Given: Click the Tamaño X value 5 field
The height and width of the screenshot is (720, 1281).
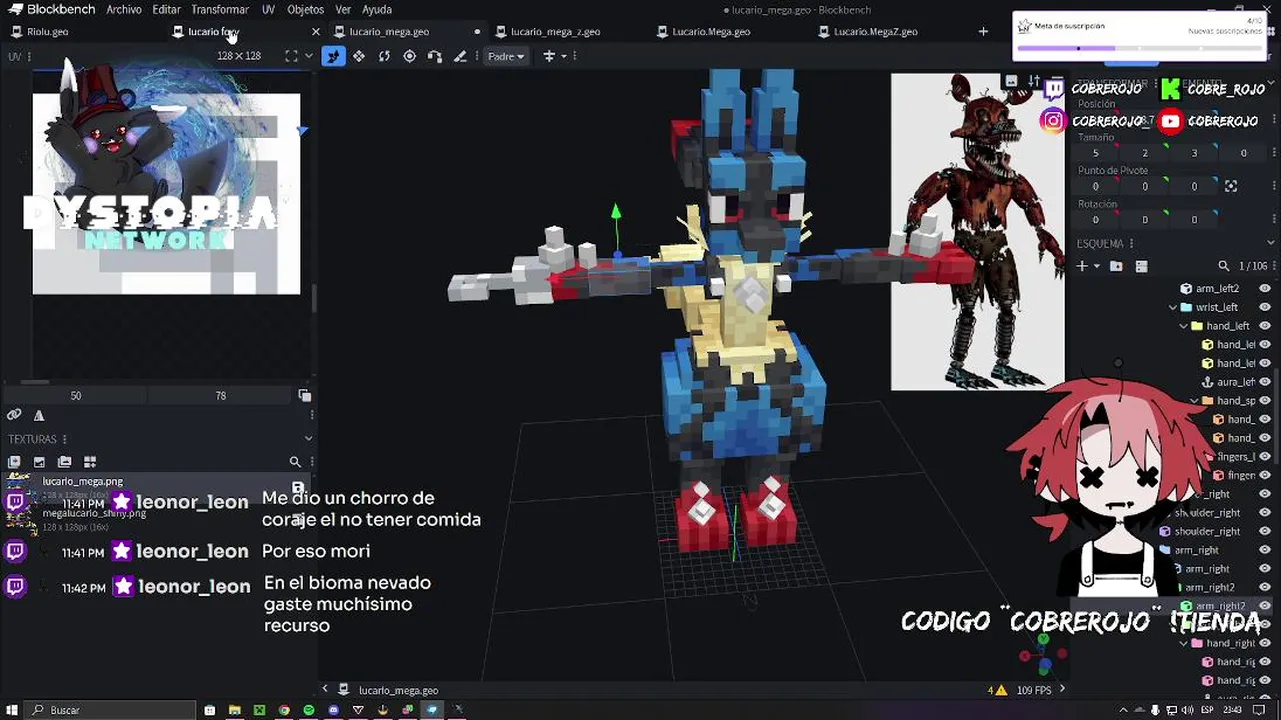Looking at the screenshot, I should pyautogui.click(x=1096, y=153).
